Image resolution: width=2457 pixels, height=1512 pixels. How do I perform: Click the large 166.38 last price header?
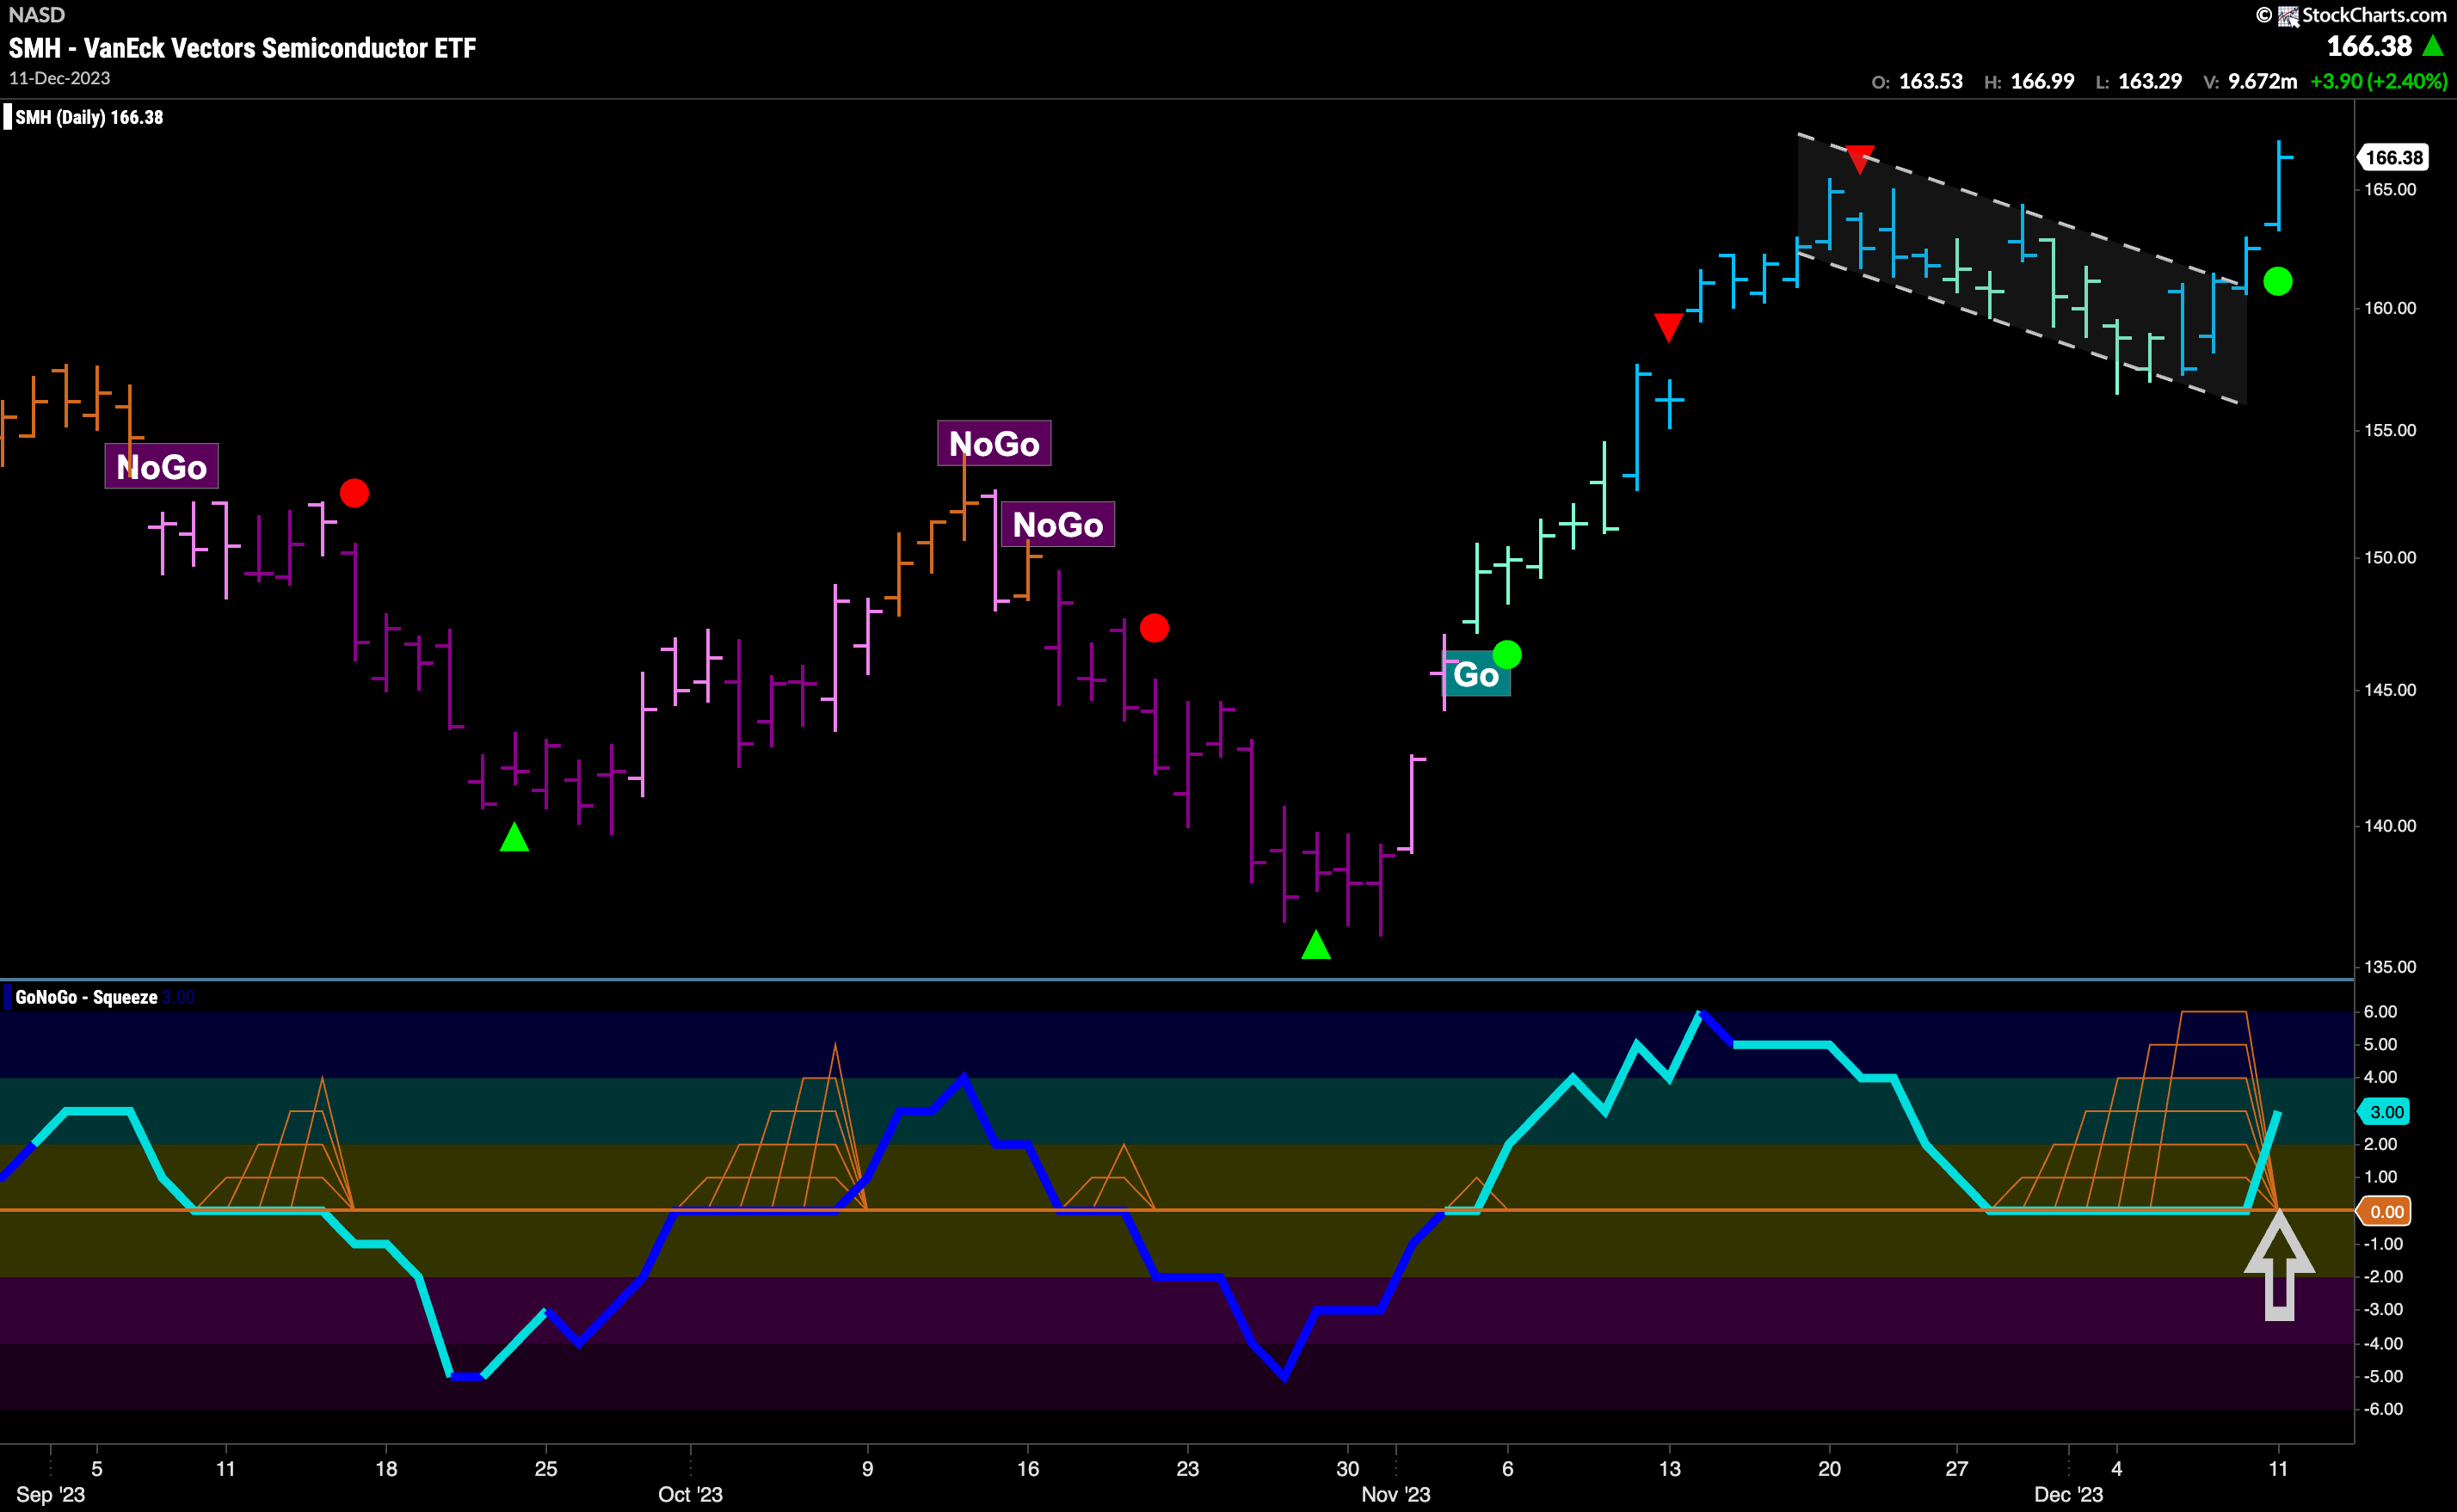2369,46
